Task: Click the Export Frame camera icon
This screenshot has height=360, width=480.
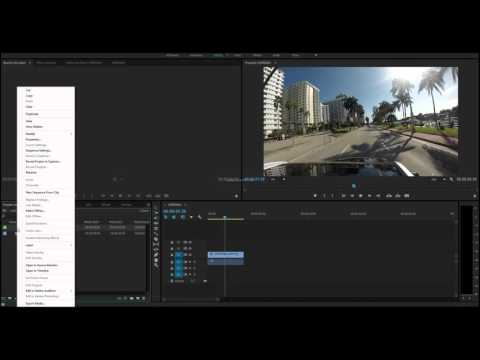Action: click(x=407, y=196)
